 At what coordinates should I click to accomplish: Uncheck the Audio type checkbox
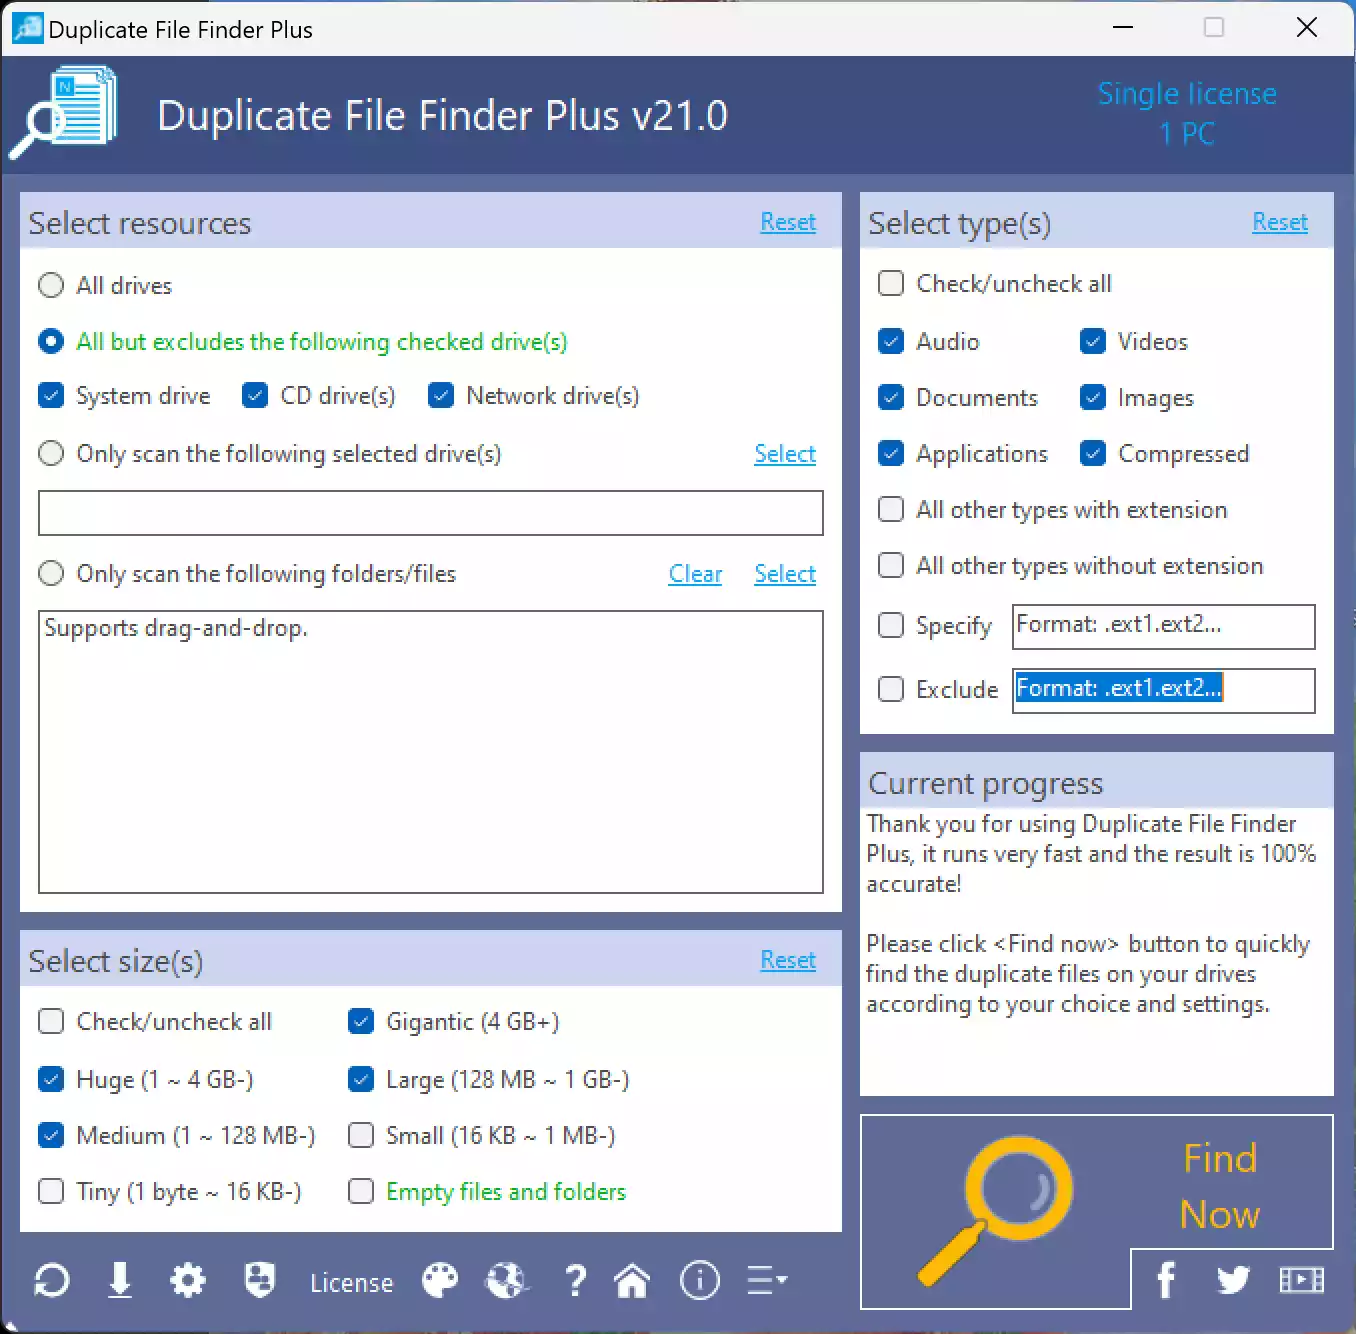[891, 342]
